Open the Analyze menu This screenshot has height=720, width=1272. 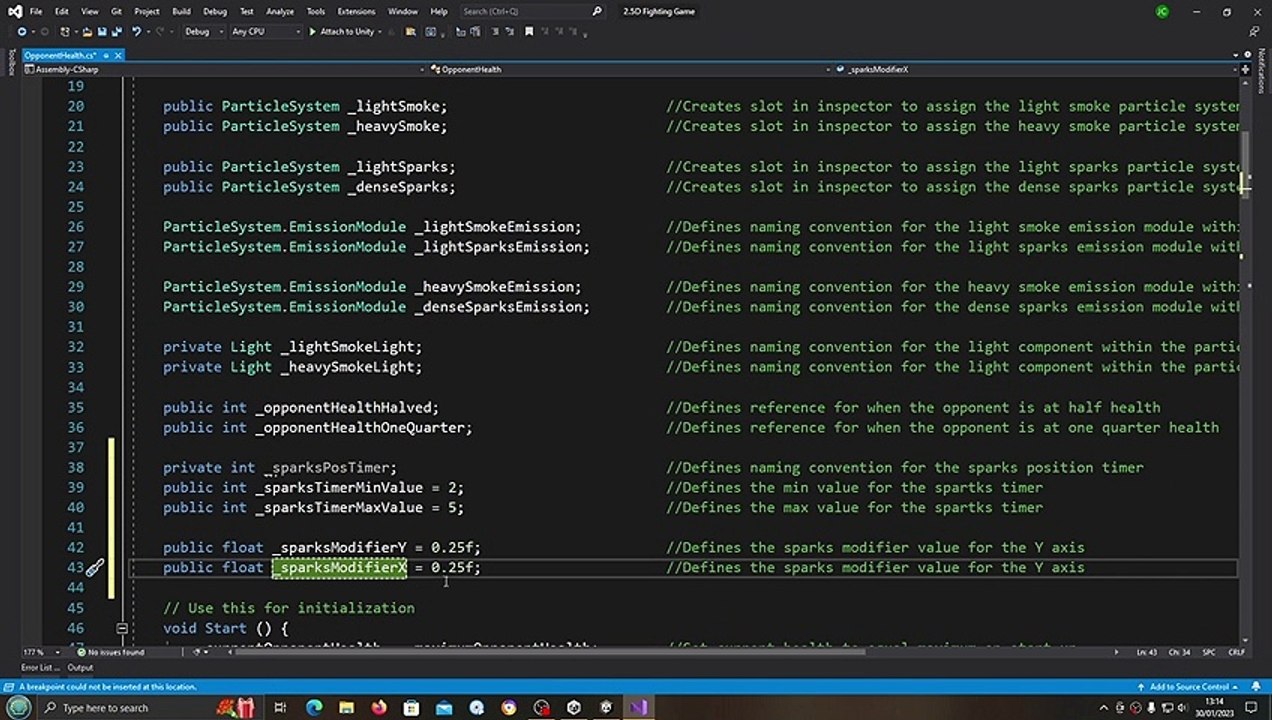coord(280,11)
